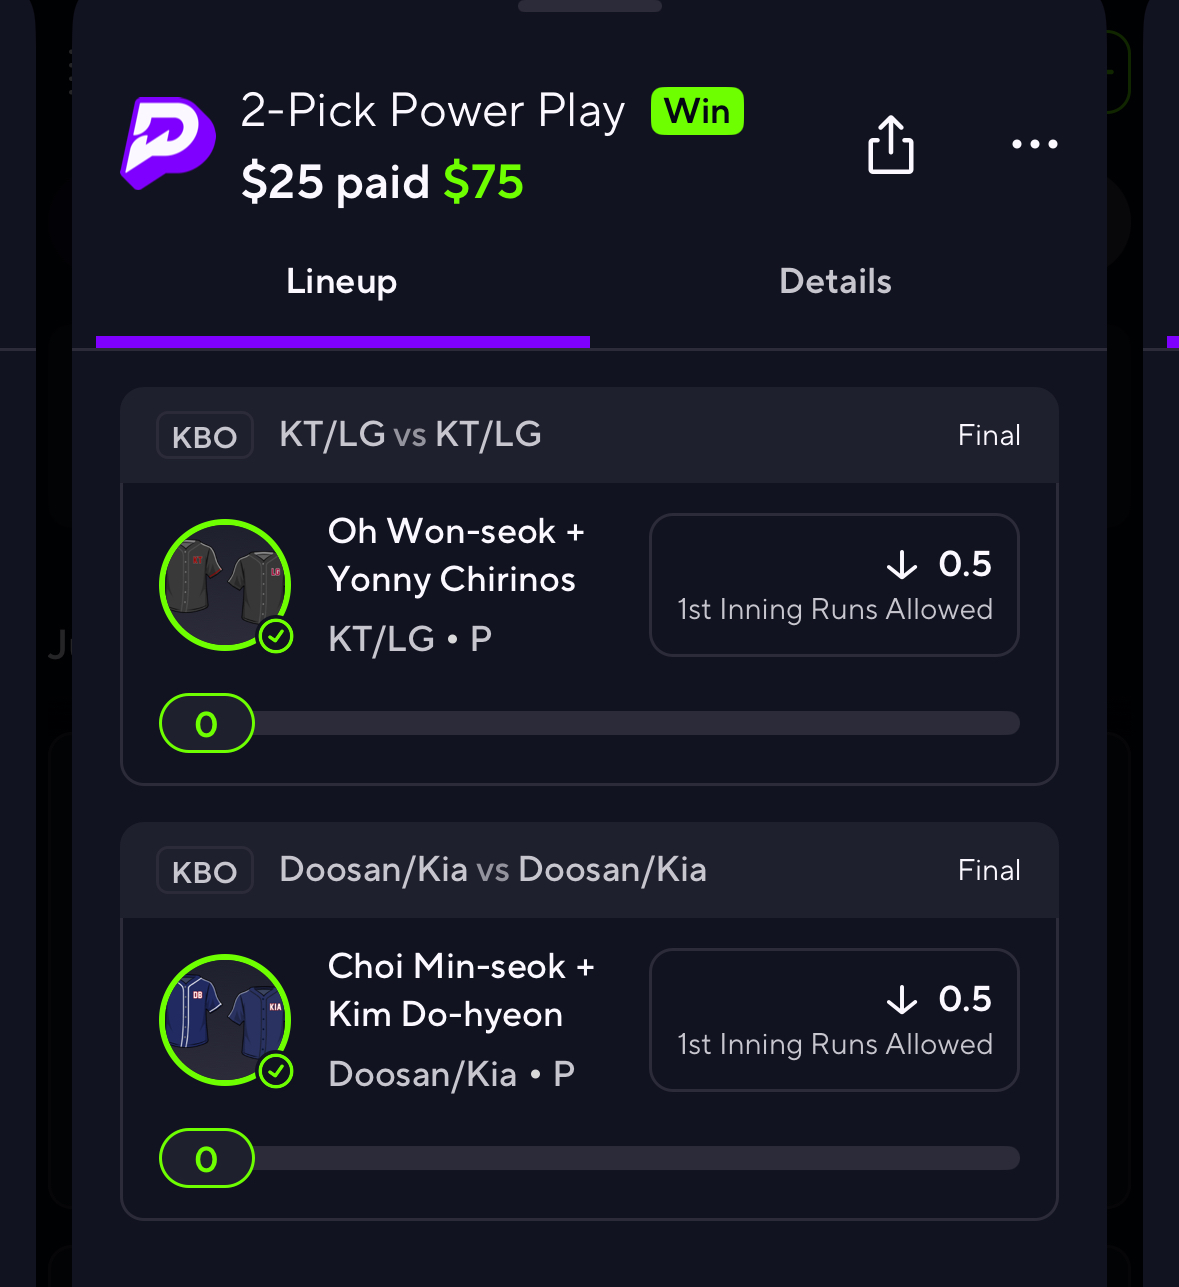Tap green checkmark on Doosan/Kia avatar

(x=276, y=1071)
